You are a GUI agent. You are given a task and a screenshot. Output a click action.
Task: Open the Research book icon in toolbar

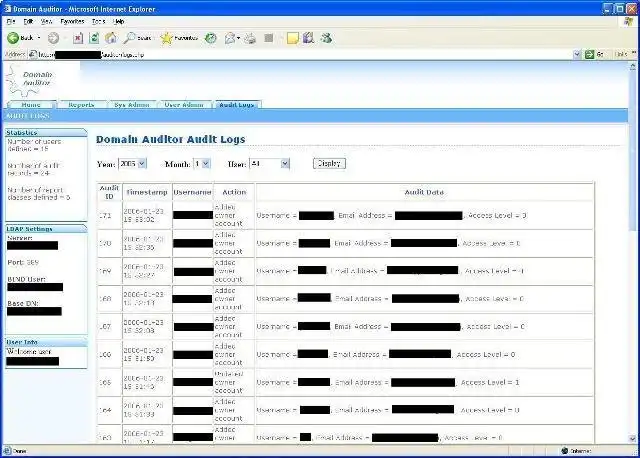click(309, 38)
